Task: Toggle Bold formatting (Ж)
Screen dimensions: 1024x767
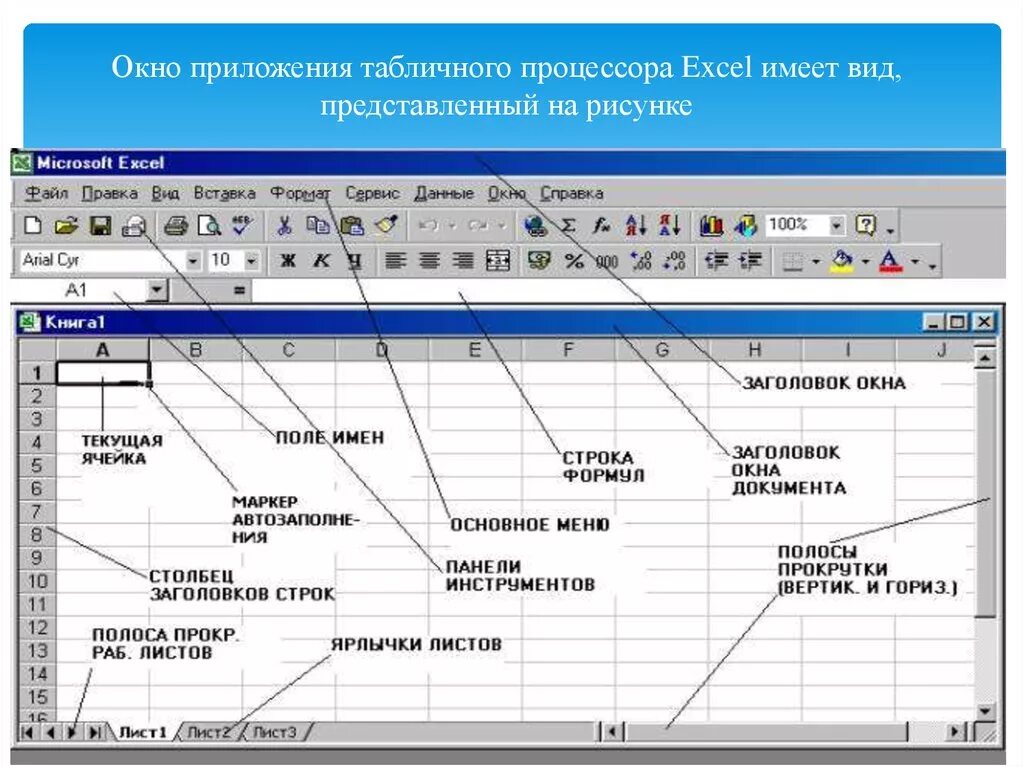Action: [287, 261]
